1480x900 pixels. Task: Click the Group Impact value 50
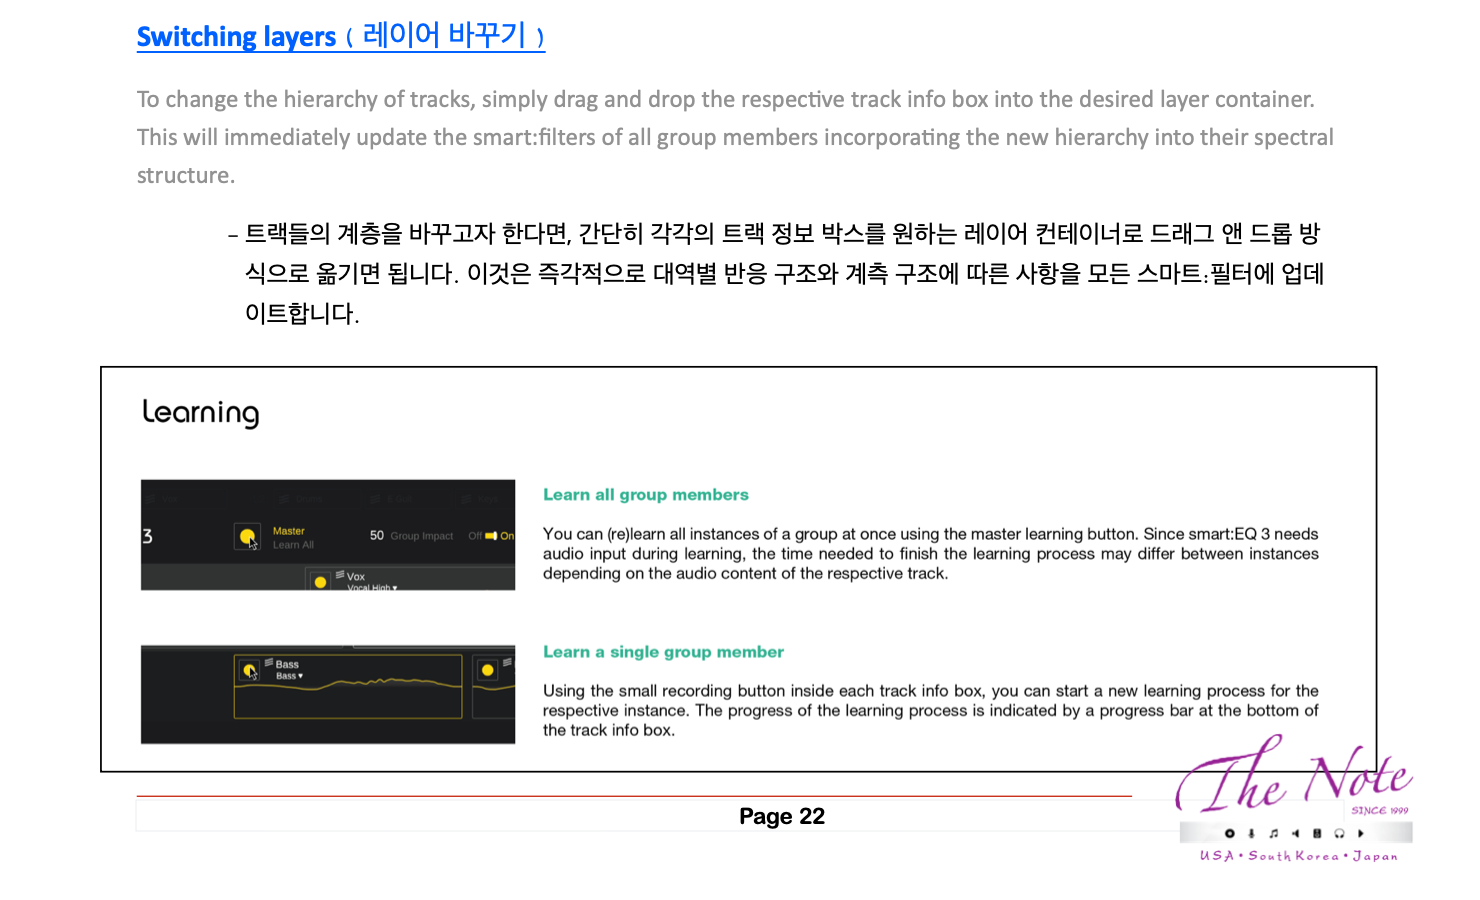(377, 535)
